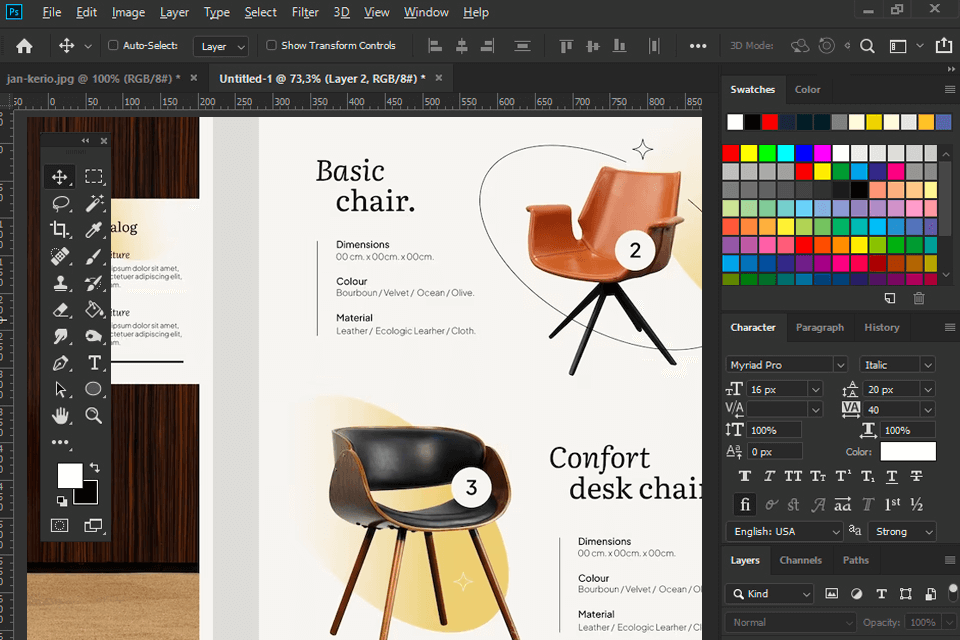Select the Clone Stamp tool

tap(60, 283)
